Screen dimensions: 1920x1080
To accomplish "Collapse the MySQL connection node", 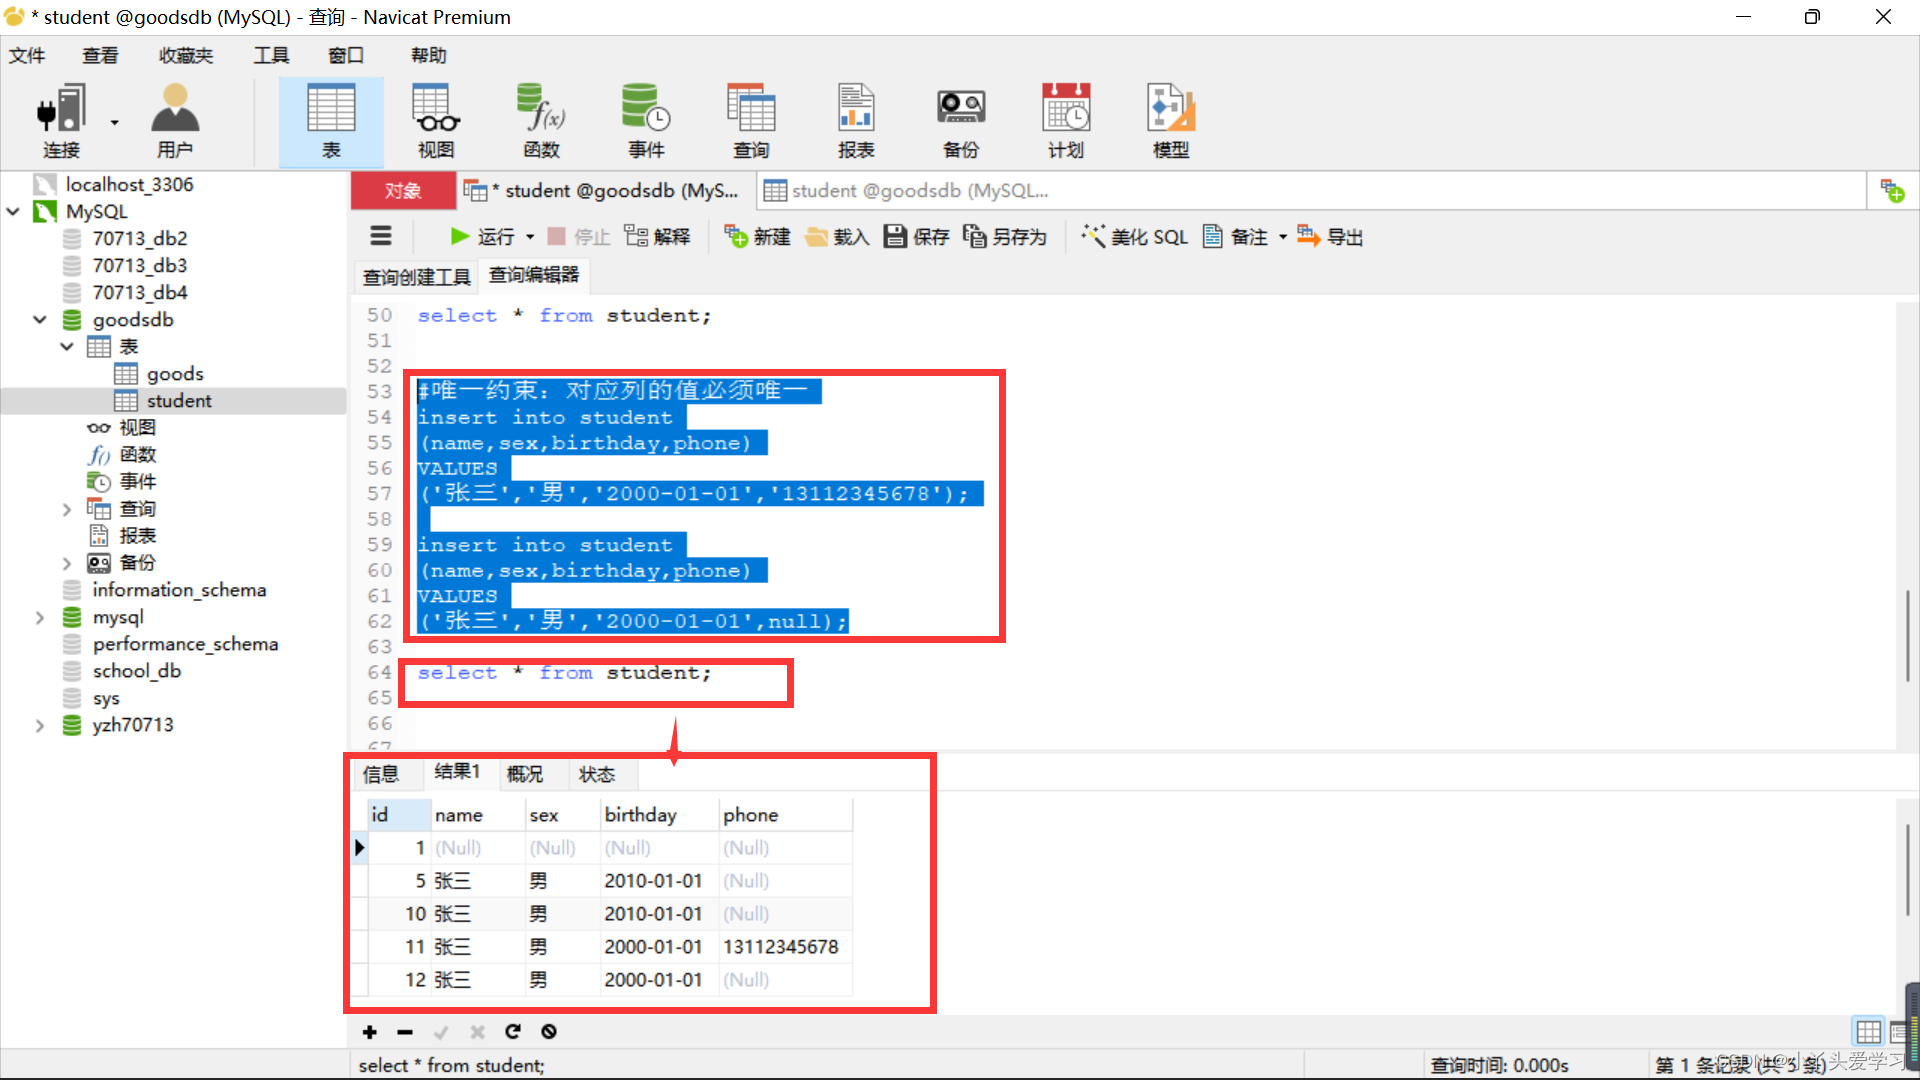I will [x=13, y=211].
